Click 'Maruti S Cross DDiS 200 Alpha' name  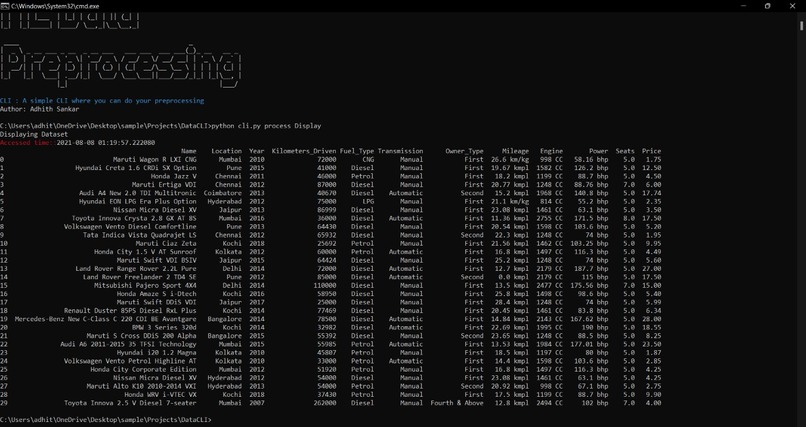[x=141, y=336]
